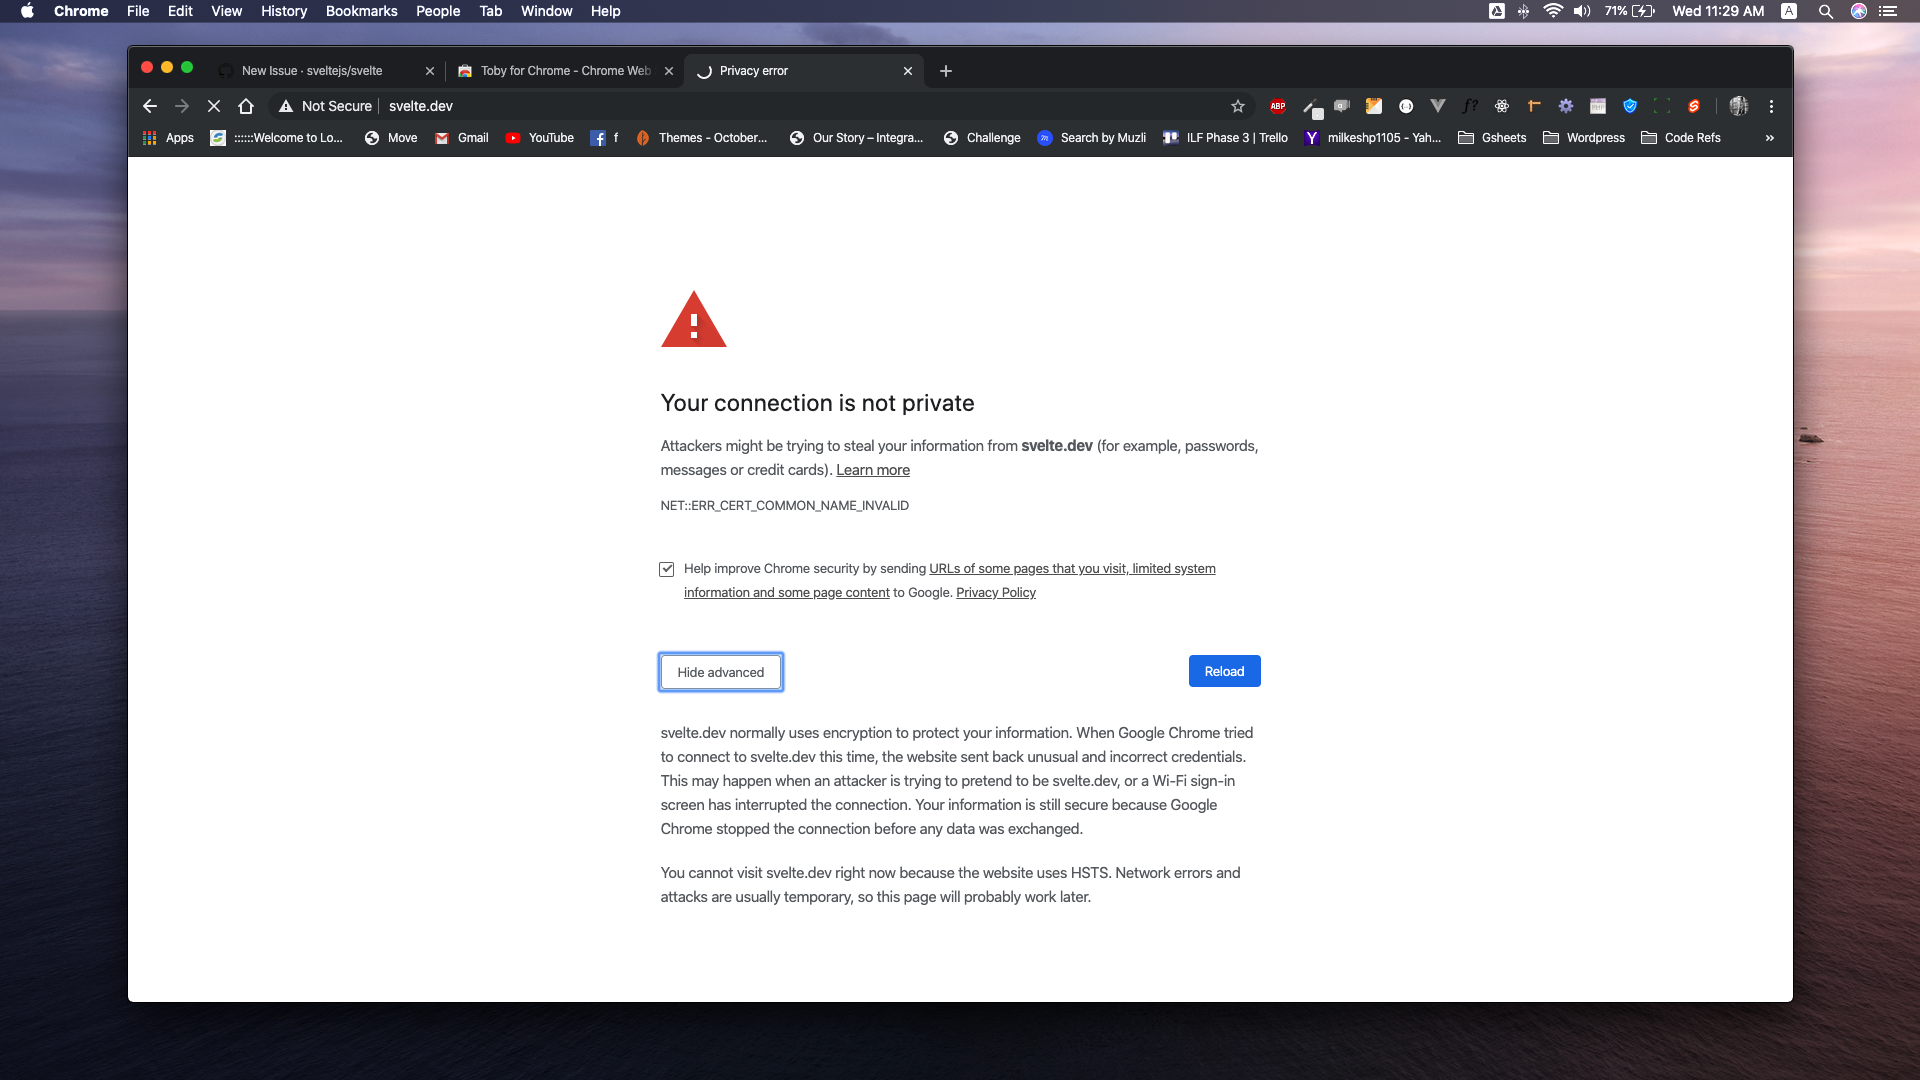Open the Loom screen recorder extension
The image size is (1920, 1080).
(1342, 106)
